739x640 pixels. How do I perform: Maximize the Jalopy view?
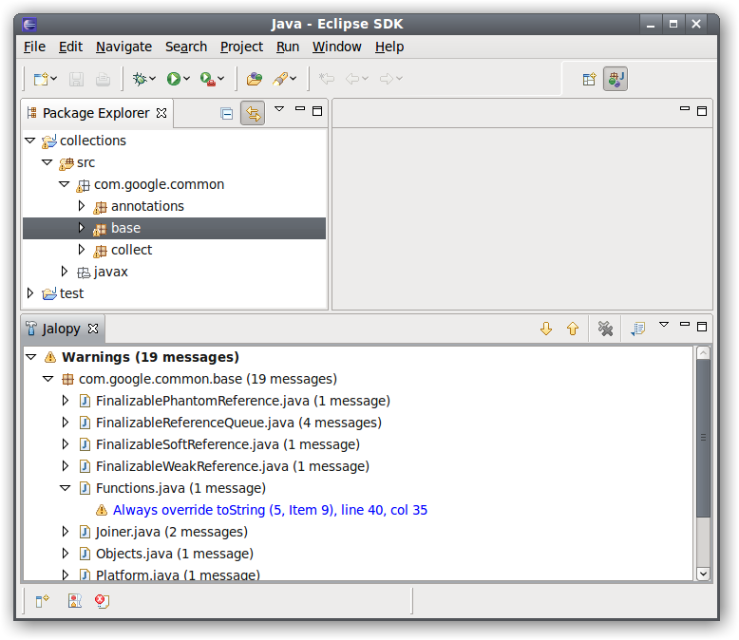pyautogui.click(x=702, y=326)
